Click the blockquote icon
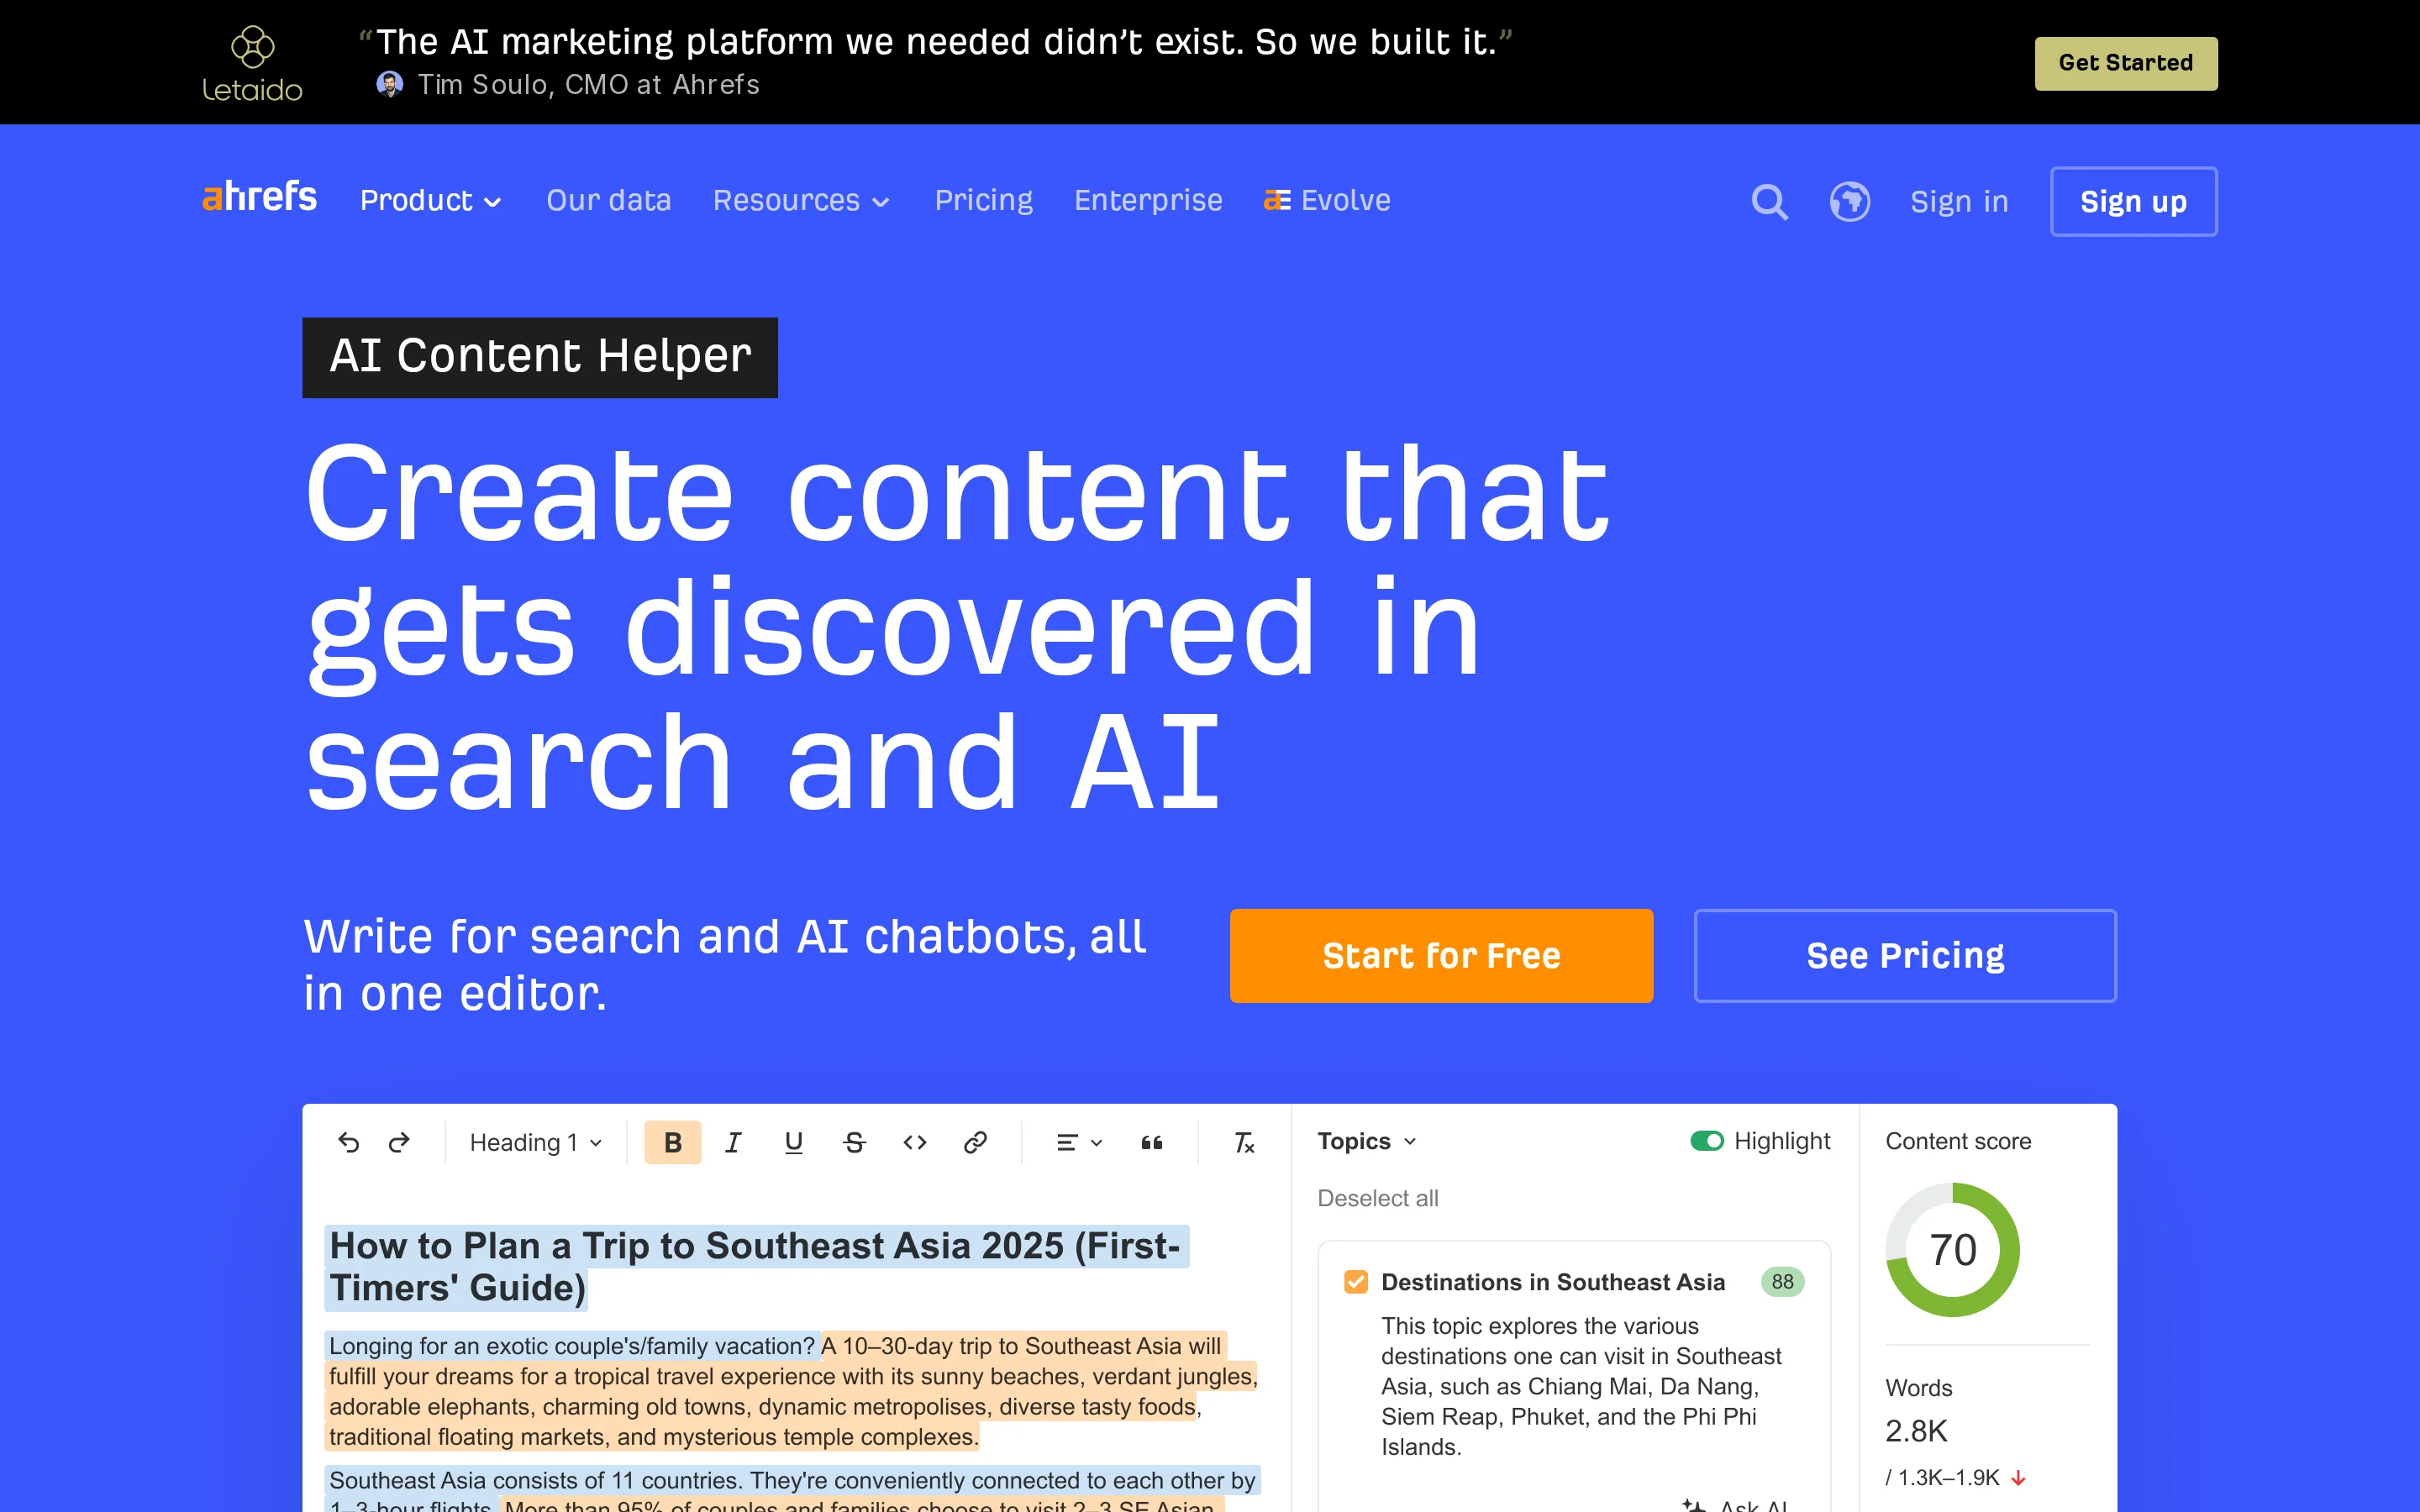 point(1151,1142)
